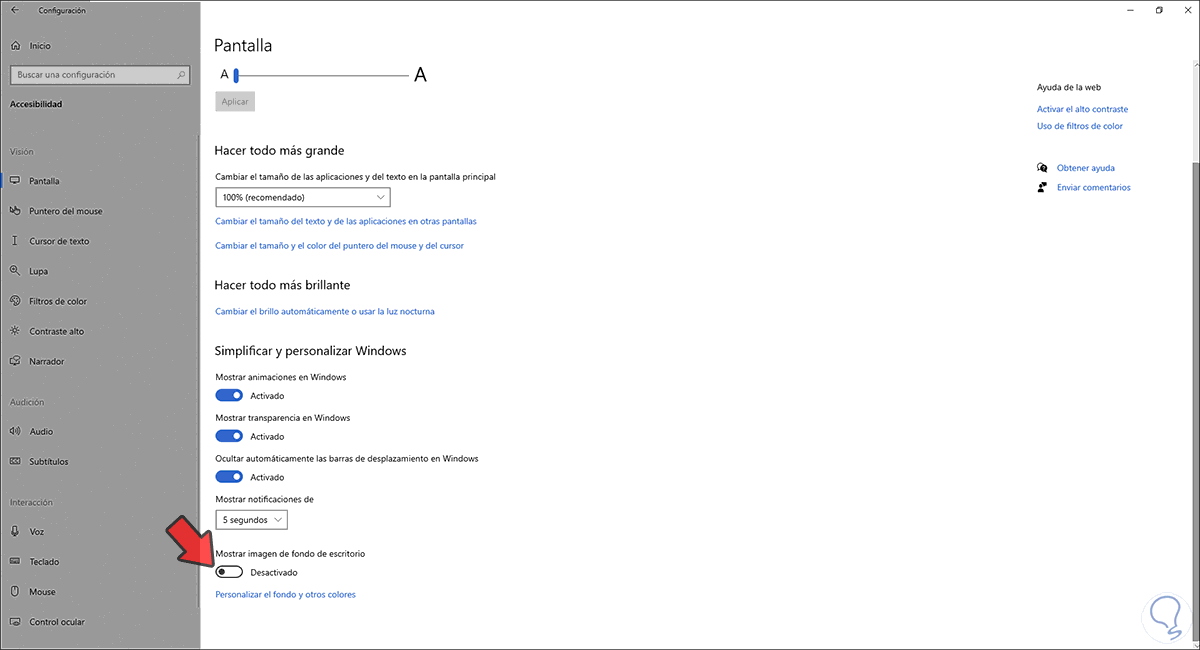Go to Subtítulos in the sidebar

pos(49,461)
